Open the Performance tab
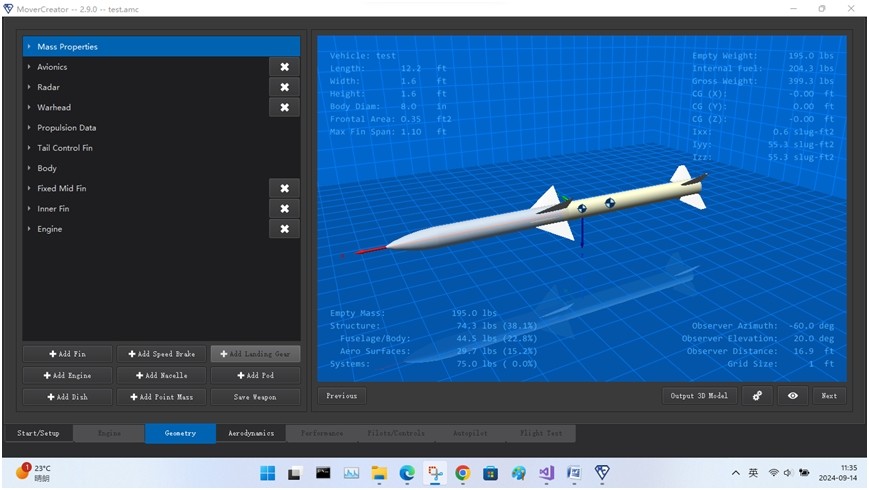Image resolution: width=869 pixels, height=490 pixels. point(322,433)
